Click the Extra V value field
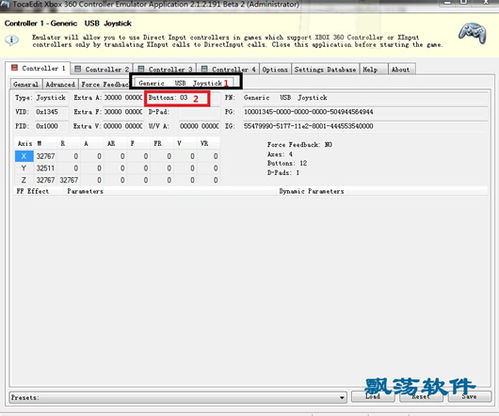This screenshot has height=416, width=499. (x=123, y=126)
